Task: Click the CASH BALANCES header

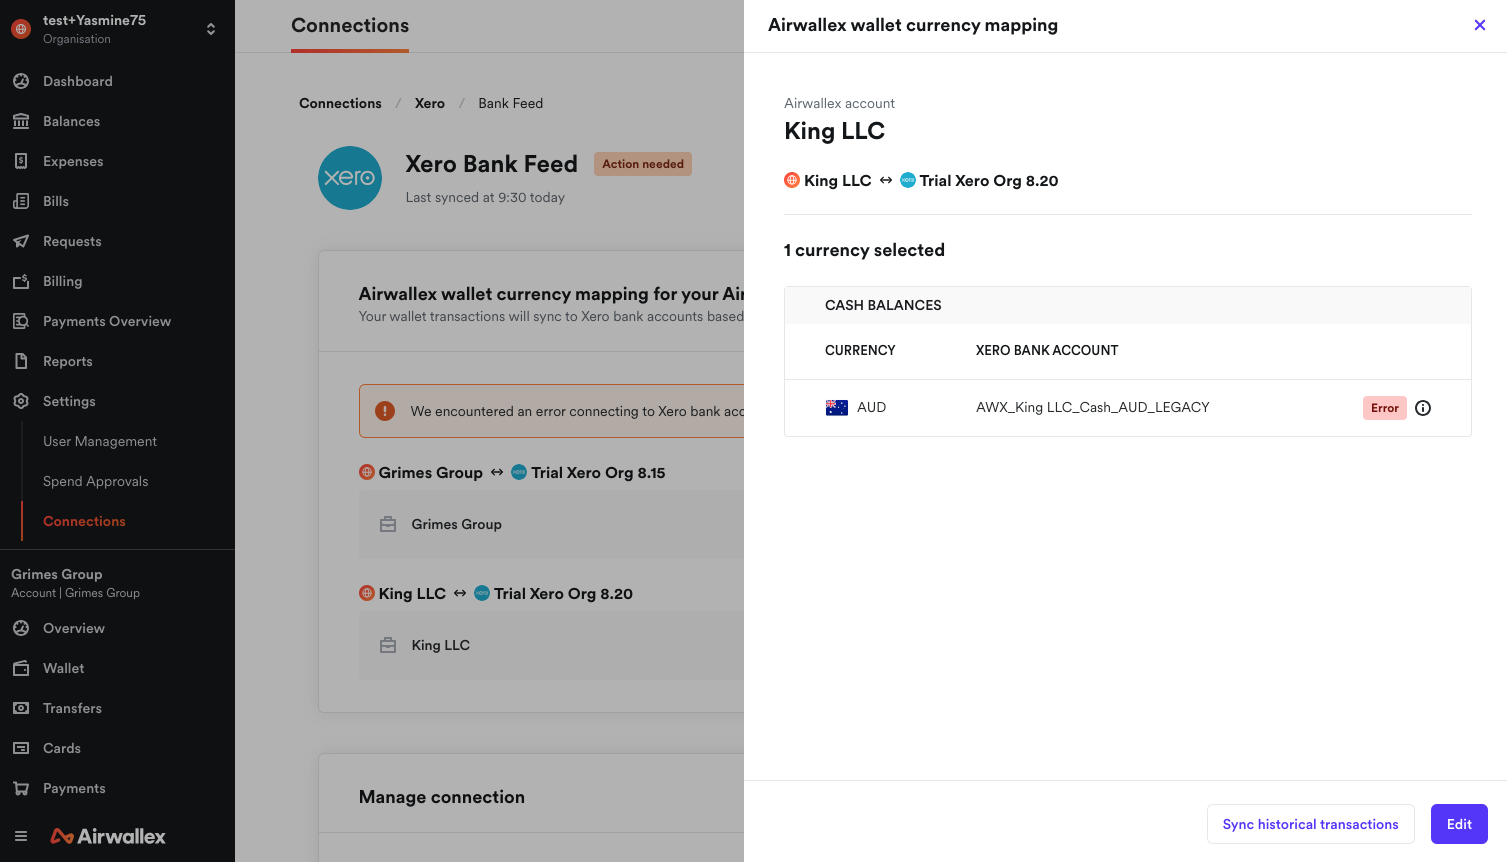Action: (883, 305)
